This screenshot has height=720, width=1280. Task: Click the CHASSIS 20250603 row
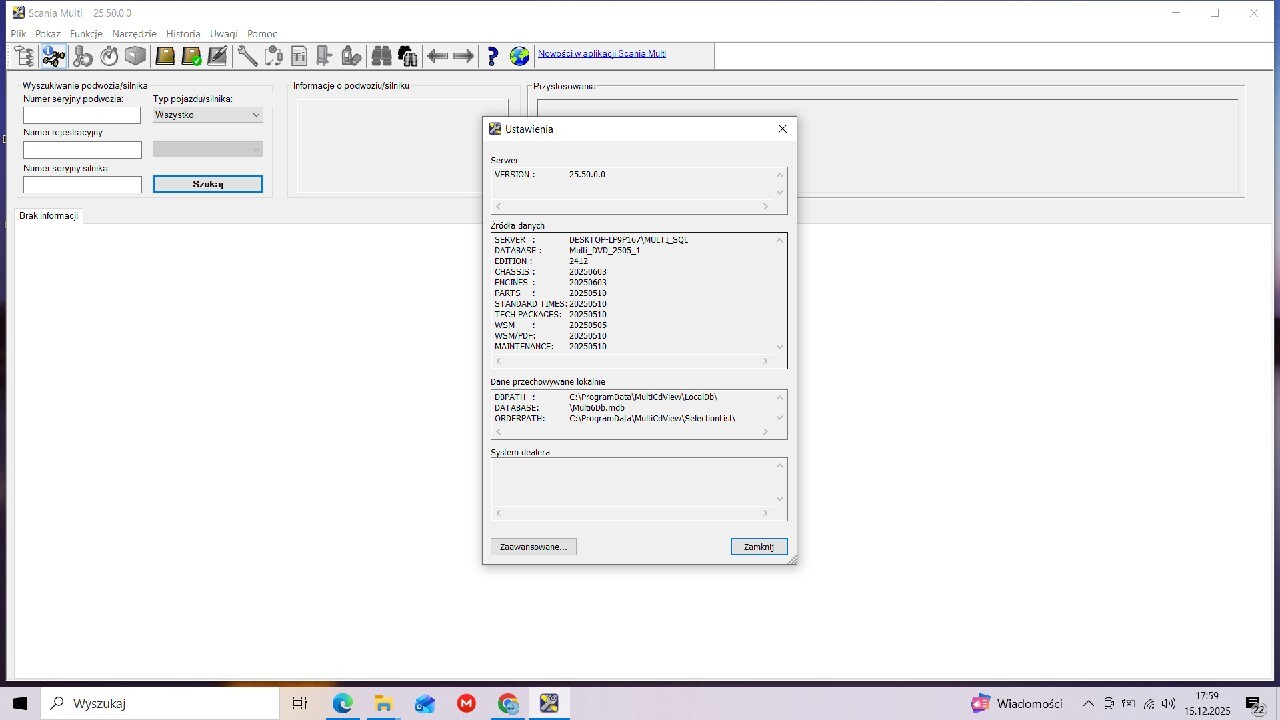point(551,272)
